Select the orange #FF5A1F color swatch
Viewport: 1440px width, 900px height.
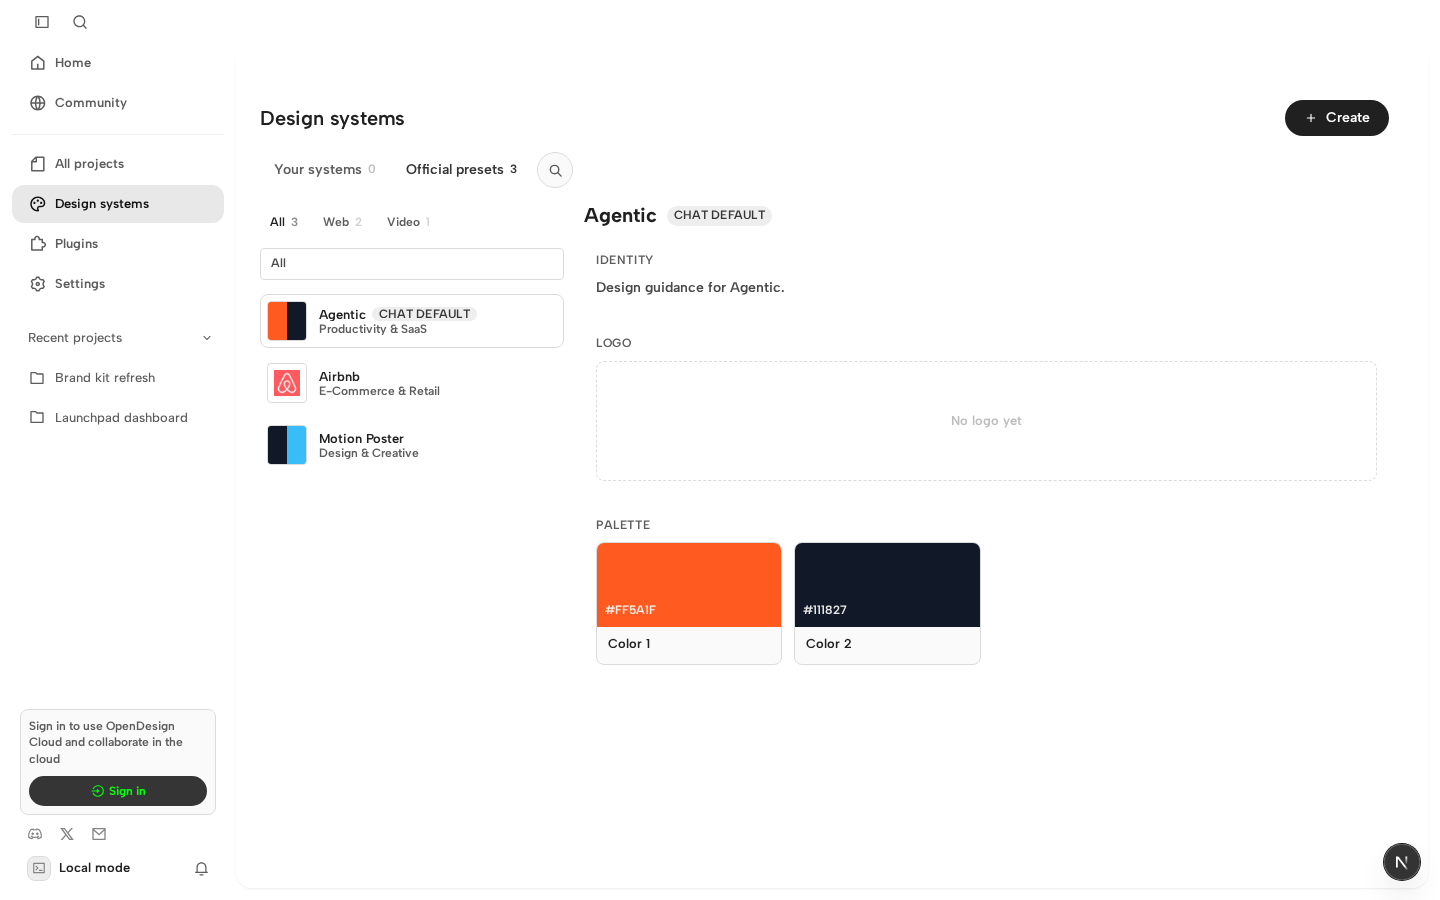pyautogui.click(x=689, y=585)
